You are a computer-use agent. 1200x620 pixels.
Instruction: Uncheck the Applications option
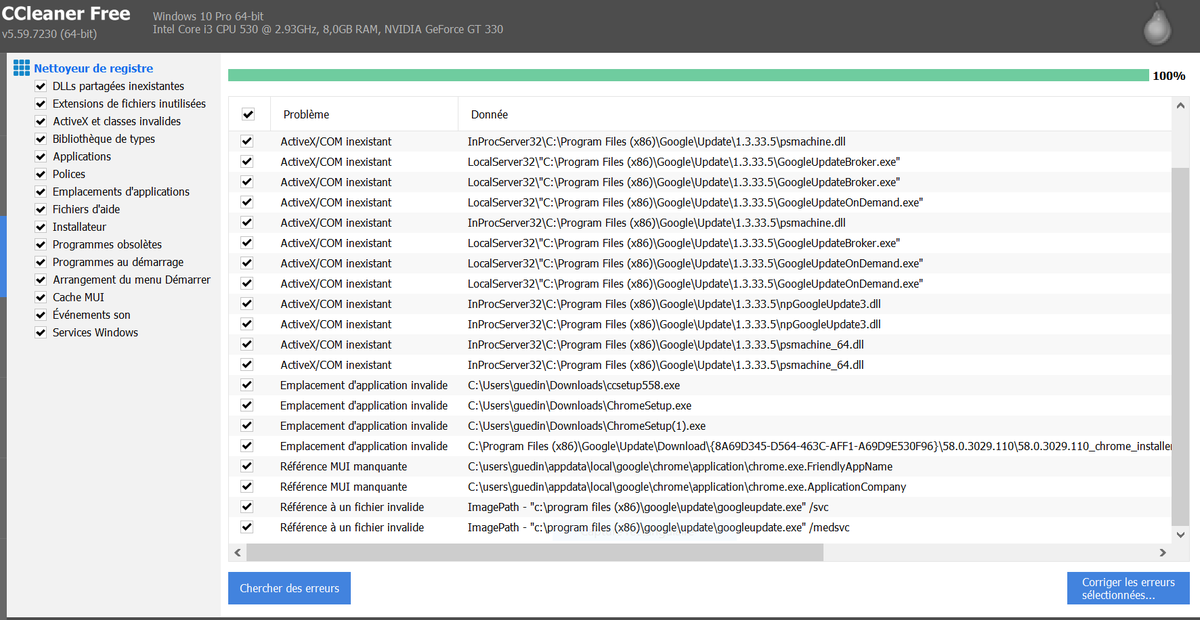pyautogui.click(x=41, y=157)
